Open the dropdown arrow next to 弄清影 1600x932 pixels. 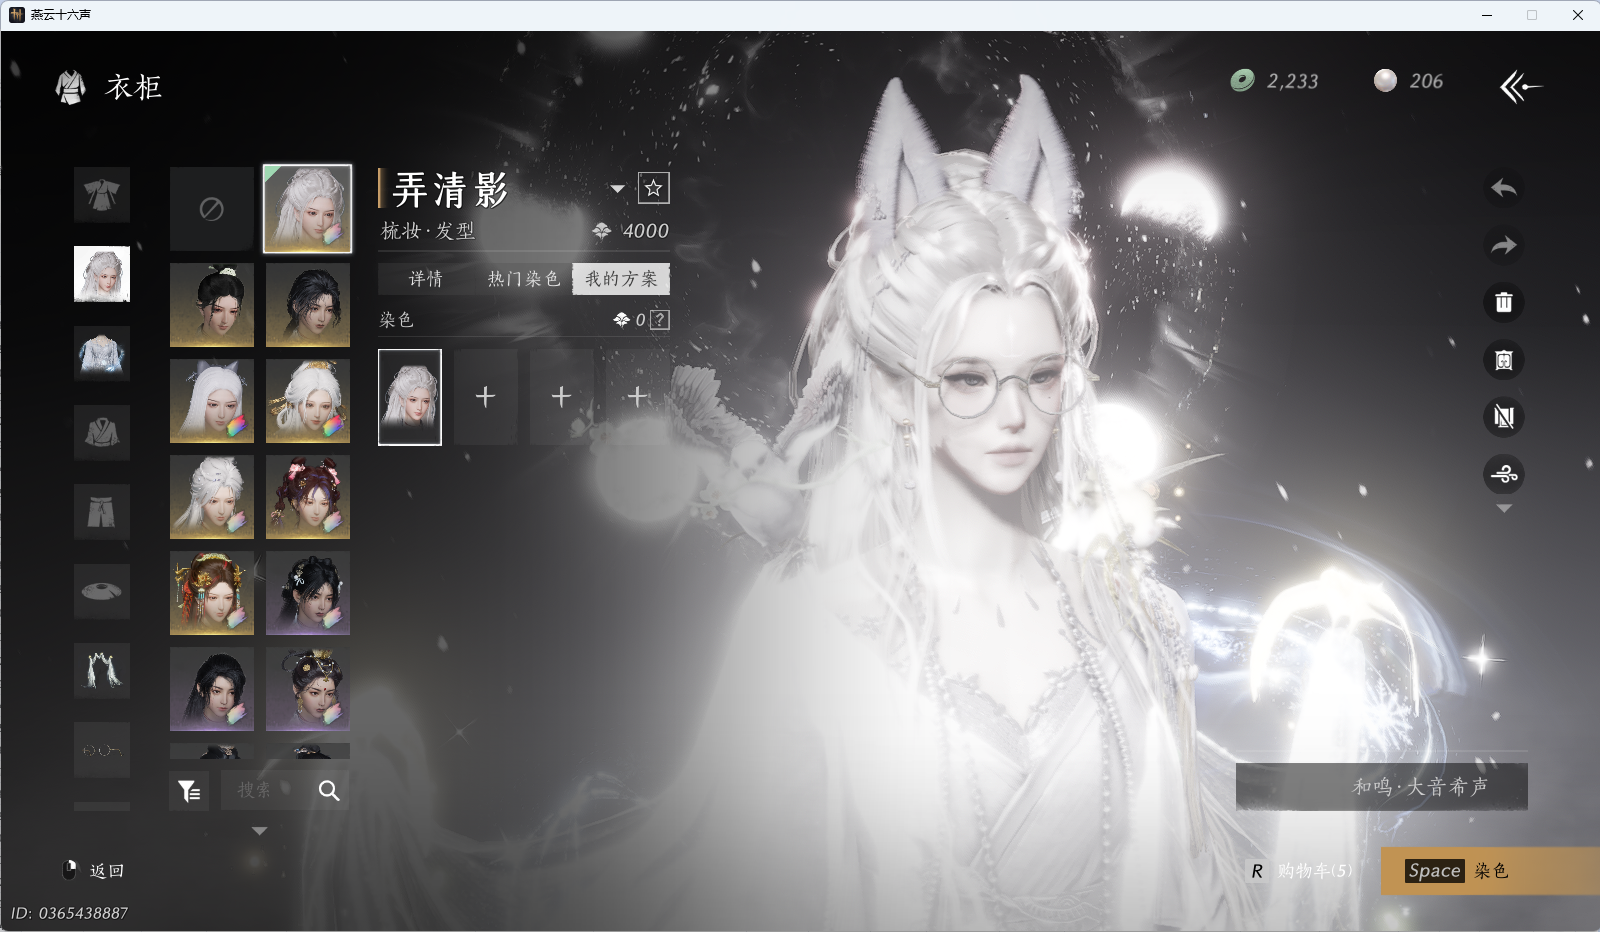618,188
